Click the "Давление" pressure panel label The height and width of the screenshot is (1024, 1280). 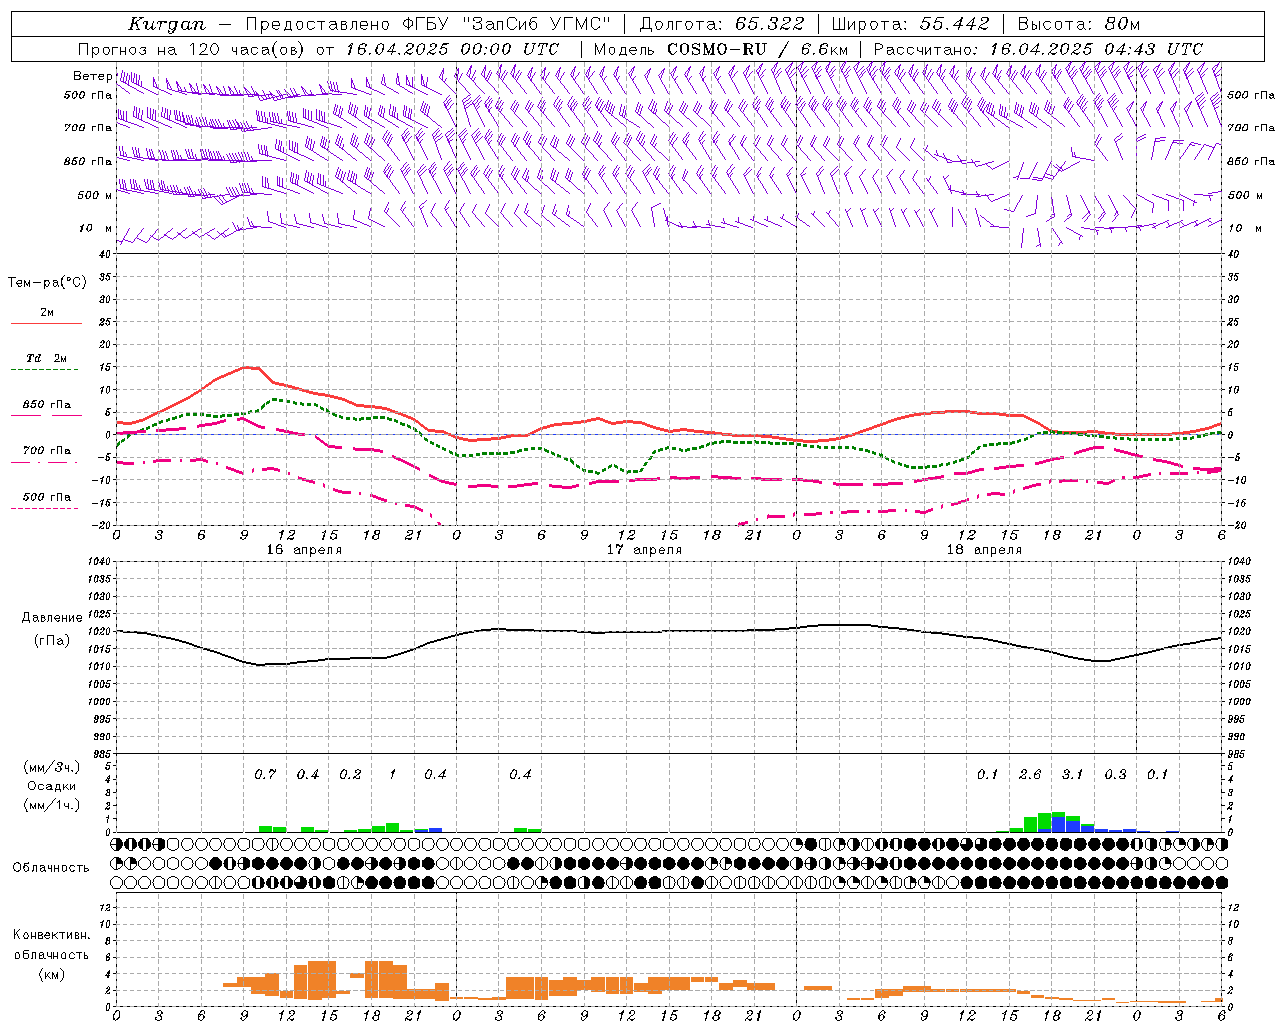pyautogui.click(x=52, y=618)
